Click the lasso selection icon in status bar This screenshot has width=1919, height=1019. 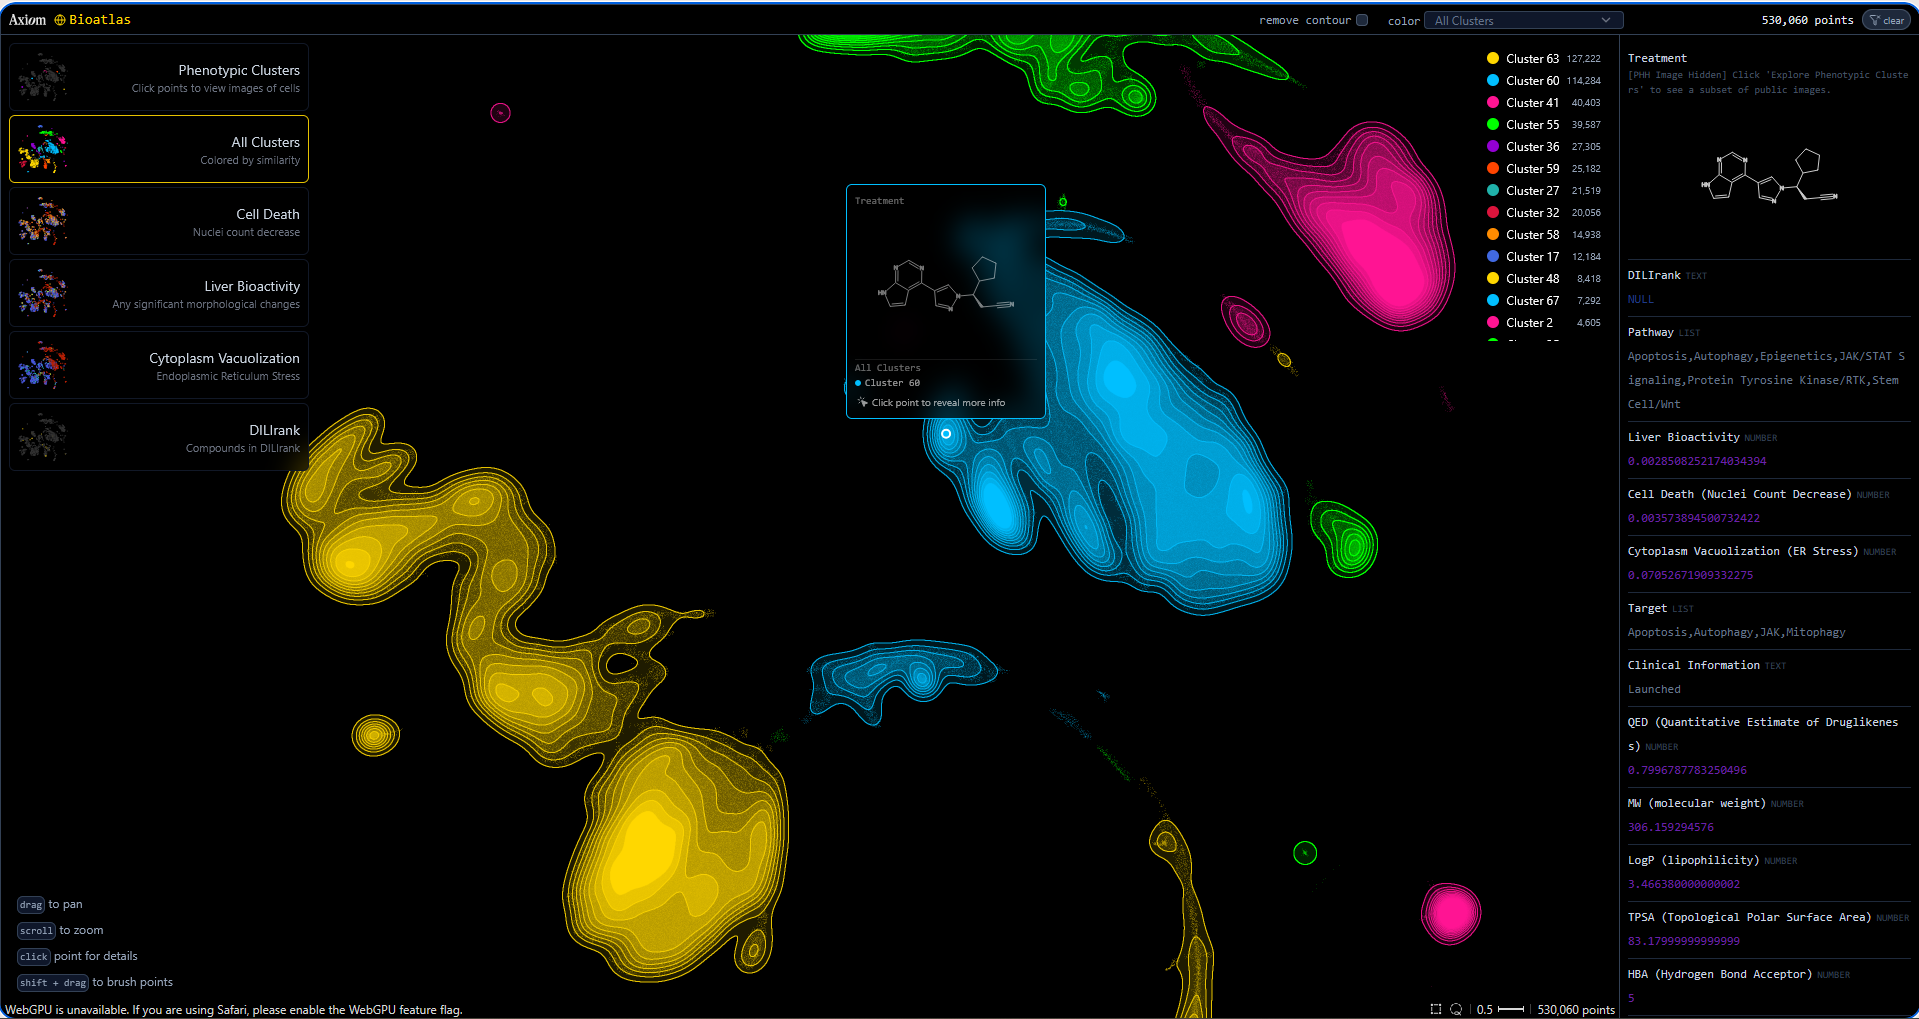(x=1456, y=1009)
